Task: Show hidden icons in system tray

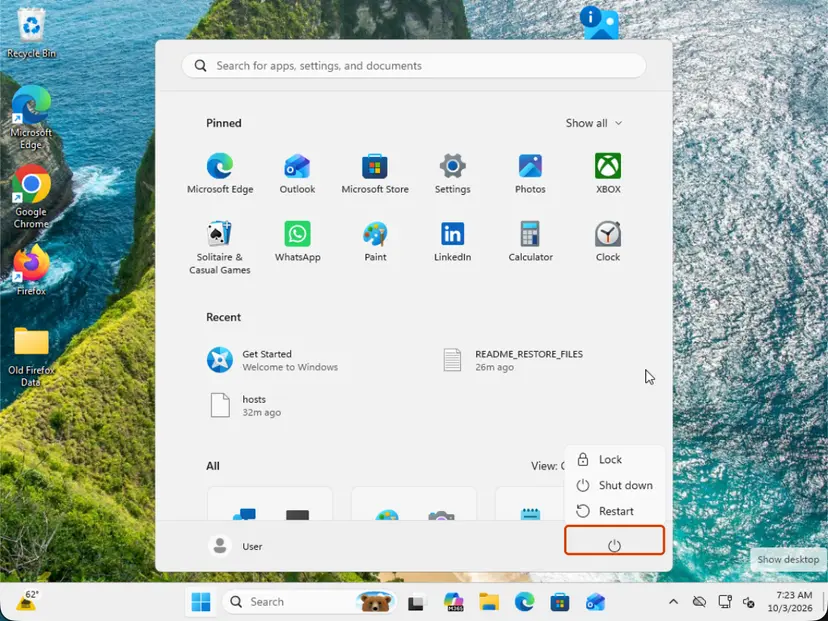Action: point(673,601)
